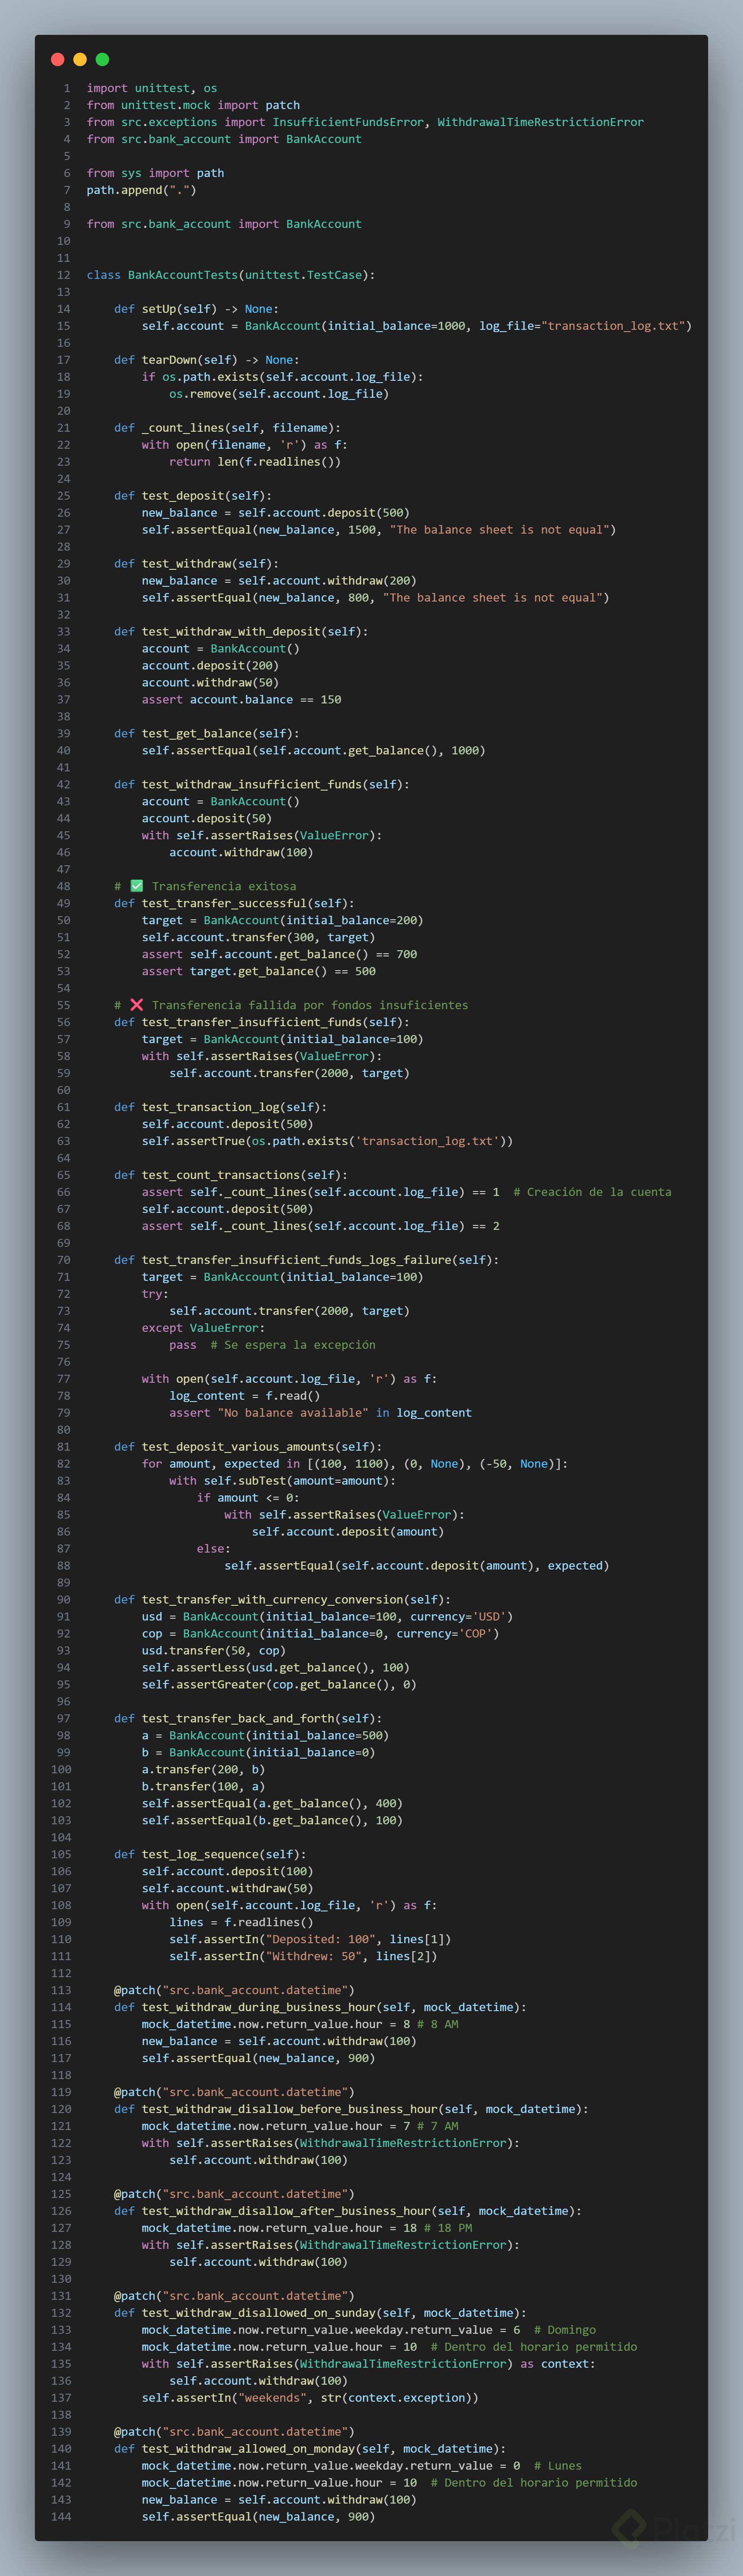Click the green checkmark emoji before 'Transferencia exitosa'
The height and width of the screenshot is (2576, 743).
tap(137, 886)
